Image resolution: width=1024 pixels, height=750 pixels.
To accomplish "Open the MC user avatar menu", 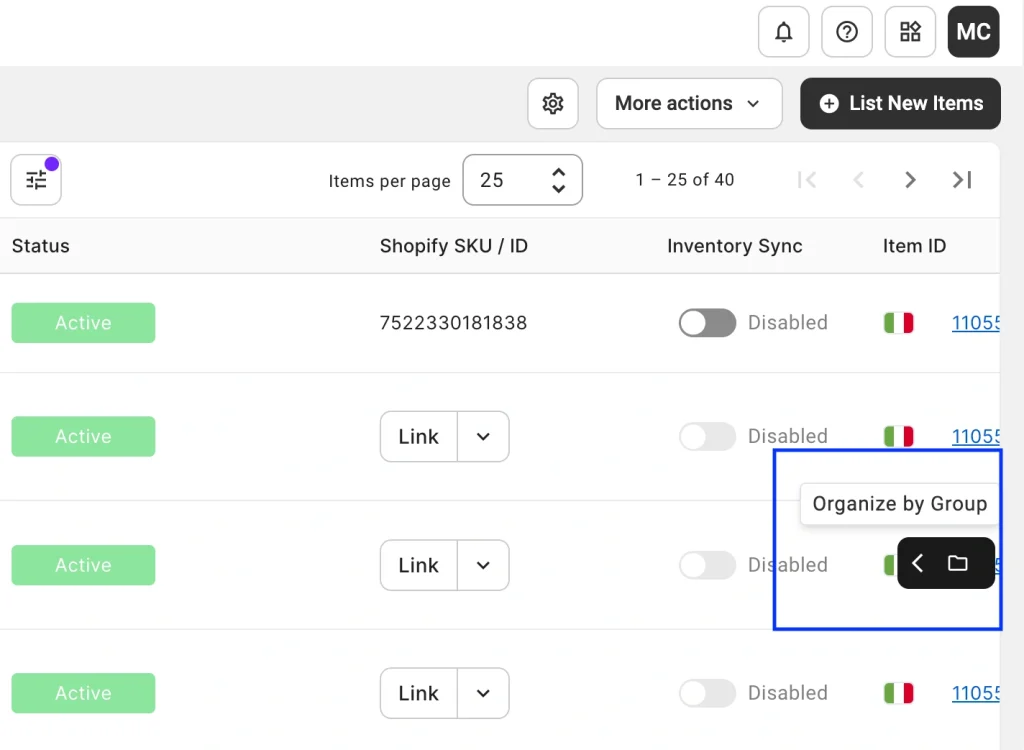I will (x=973, y=32).
